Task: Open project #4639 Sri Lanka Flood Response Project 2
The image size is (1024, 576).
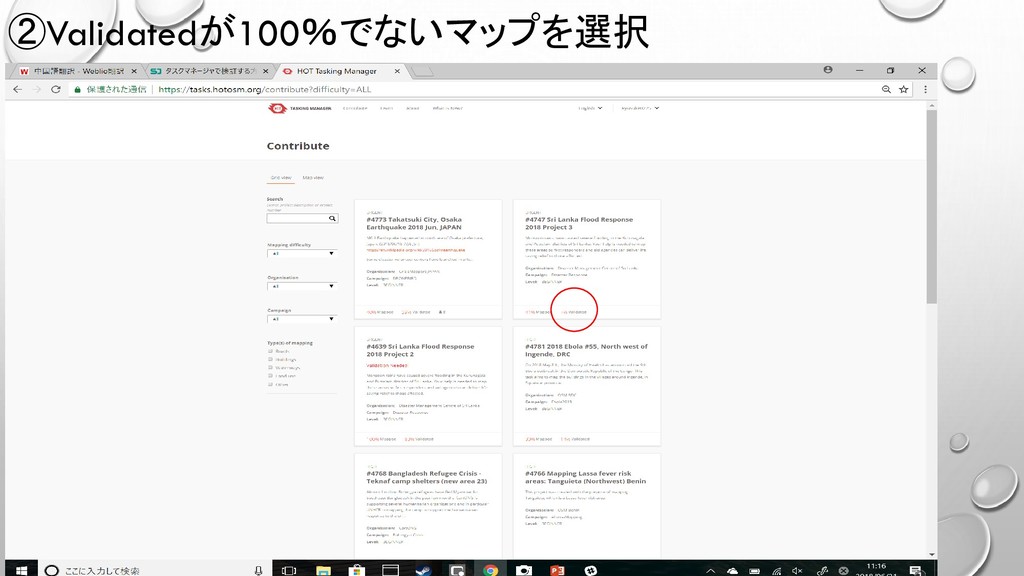Action: click(x=420, y=350)
